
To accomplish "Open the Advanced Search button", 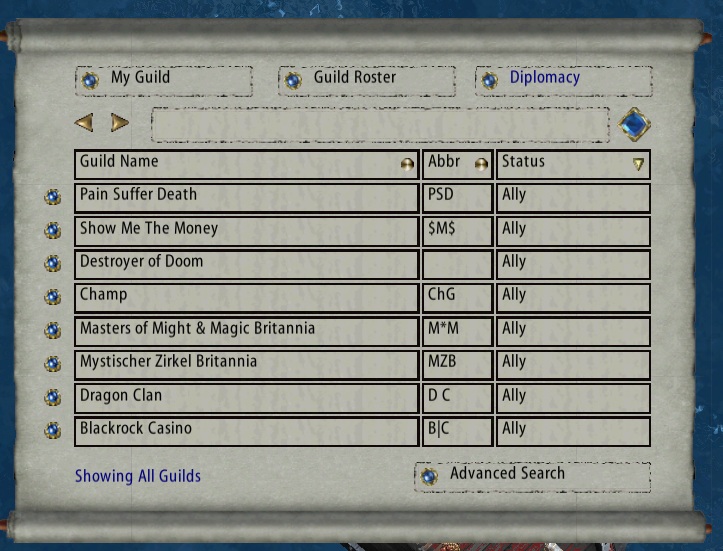I will [533, 477].
